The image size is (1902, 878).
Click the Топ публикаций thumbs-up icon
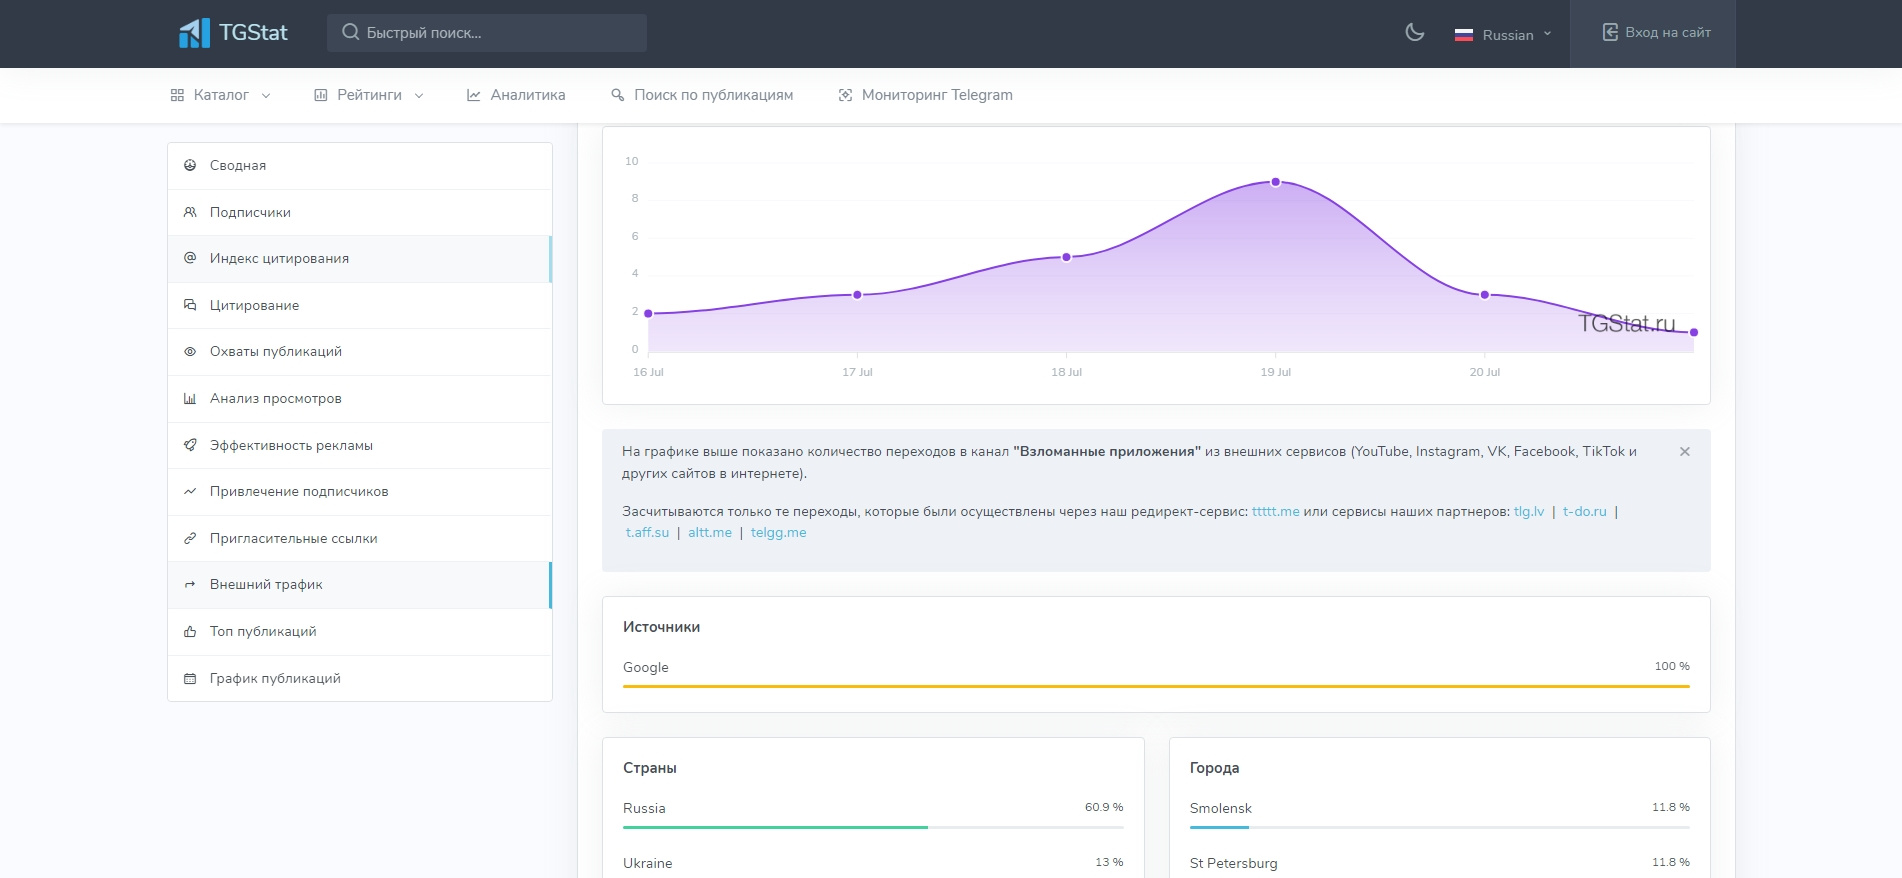click(190, 631)
